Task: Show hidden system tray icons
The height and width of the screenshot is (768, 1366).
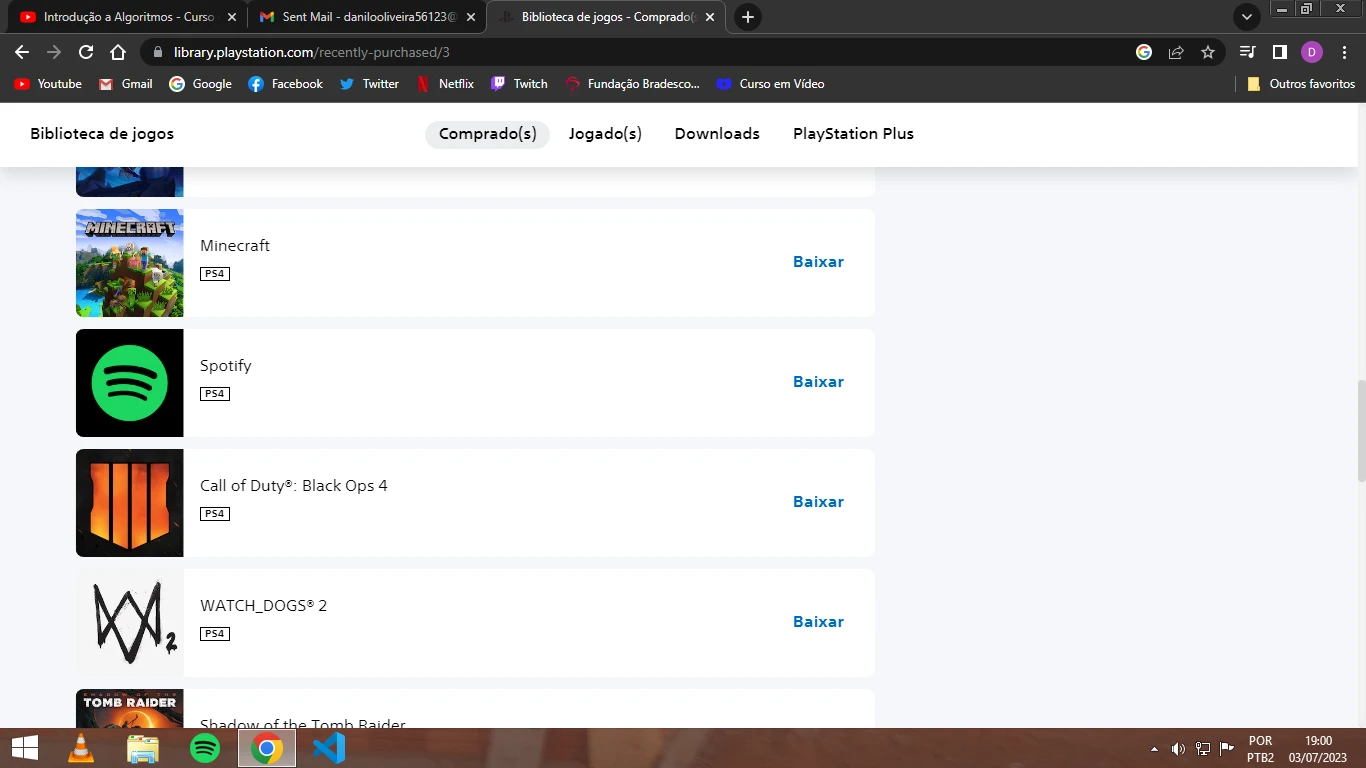Action: click(1155, 749)
